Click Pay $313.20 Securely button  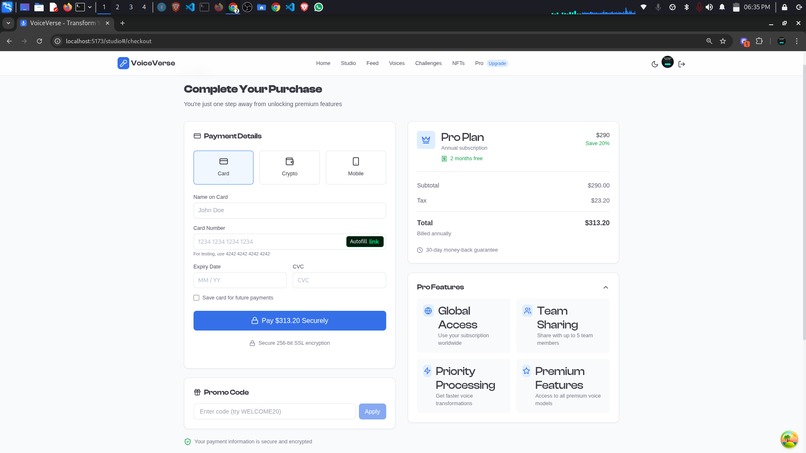[289, 320]
